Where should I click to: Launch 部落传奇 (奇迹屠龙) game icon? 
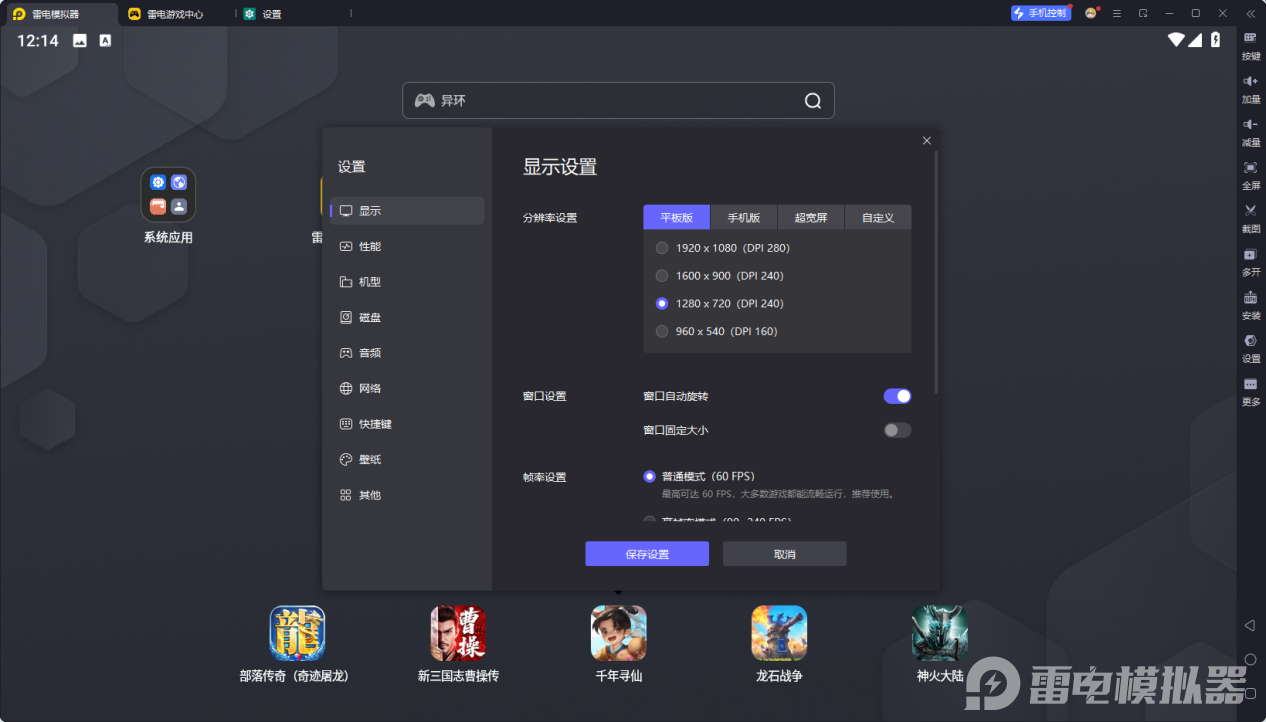298,633
